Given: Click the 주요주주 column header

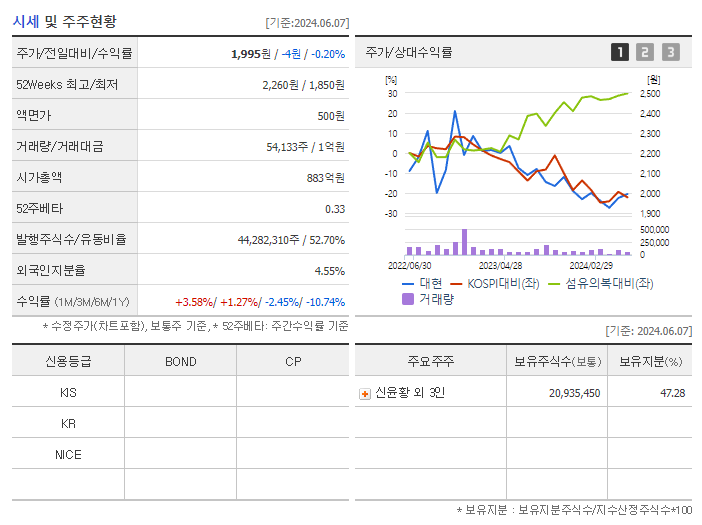Looking at the screenshot, I should point(431,361).
